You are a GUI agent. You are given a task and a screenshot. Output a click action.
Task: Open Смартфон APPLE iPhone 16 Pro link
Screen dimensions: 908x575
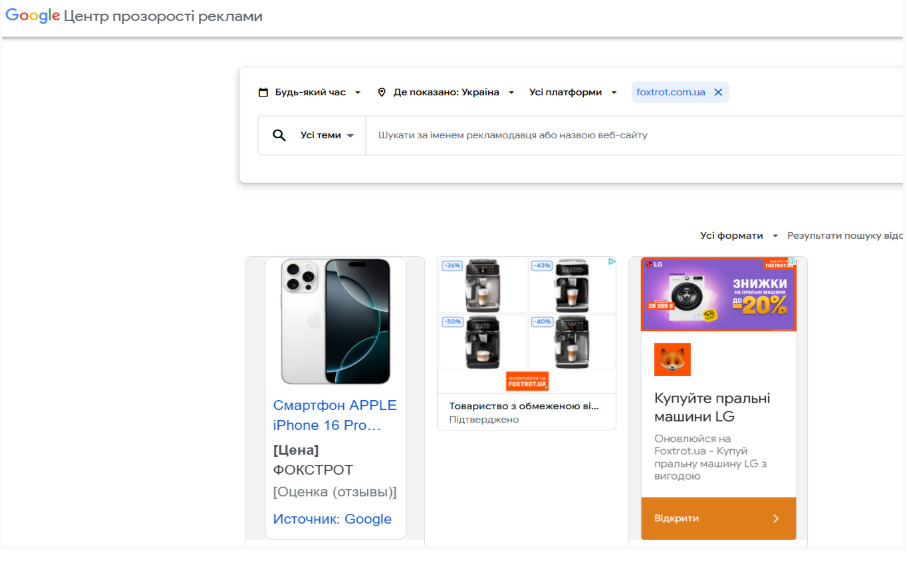pos(335,415)
